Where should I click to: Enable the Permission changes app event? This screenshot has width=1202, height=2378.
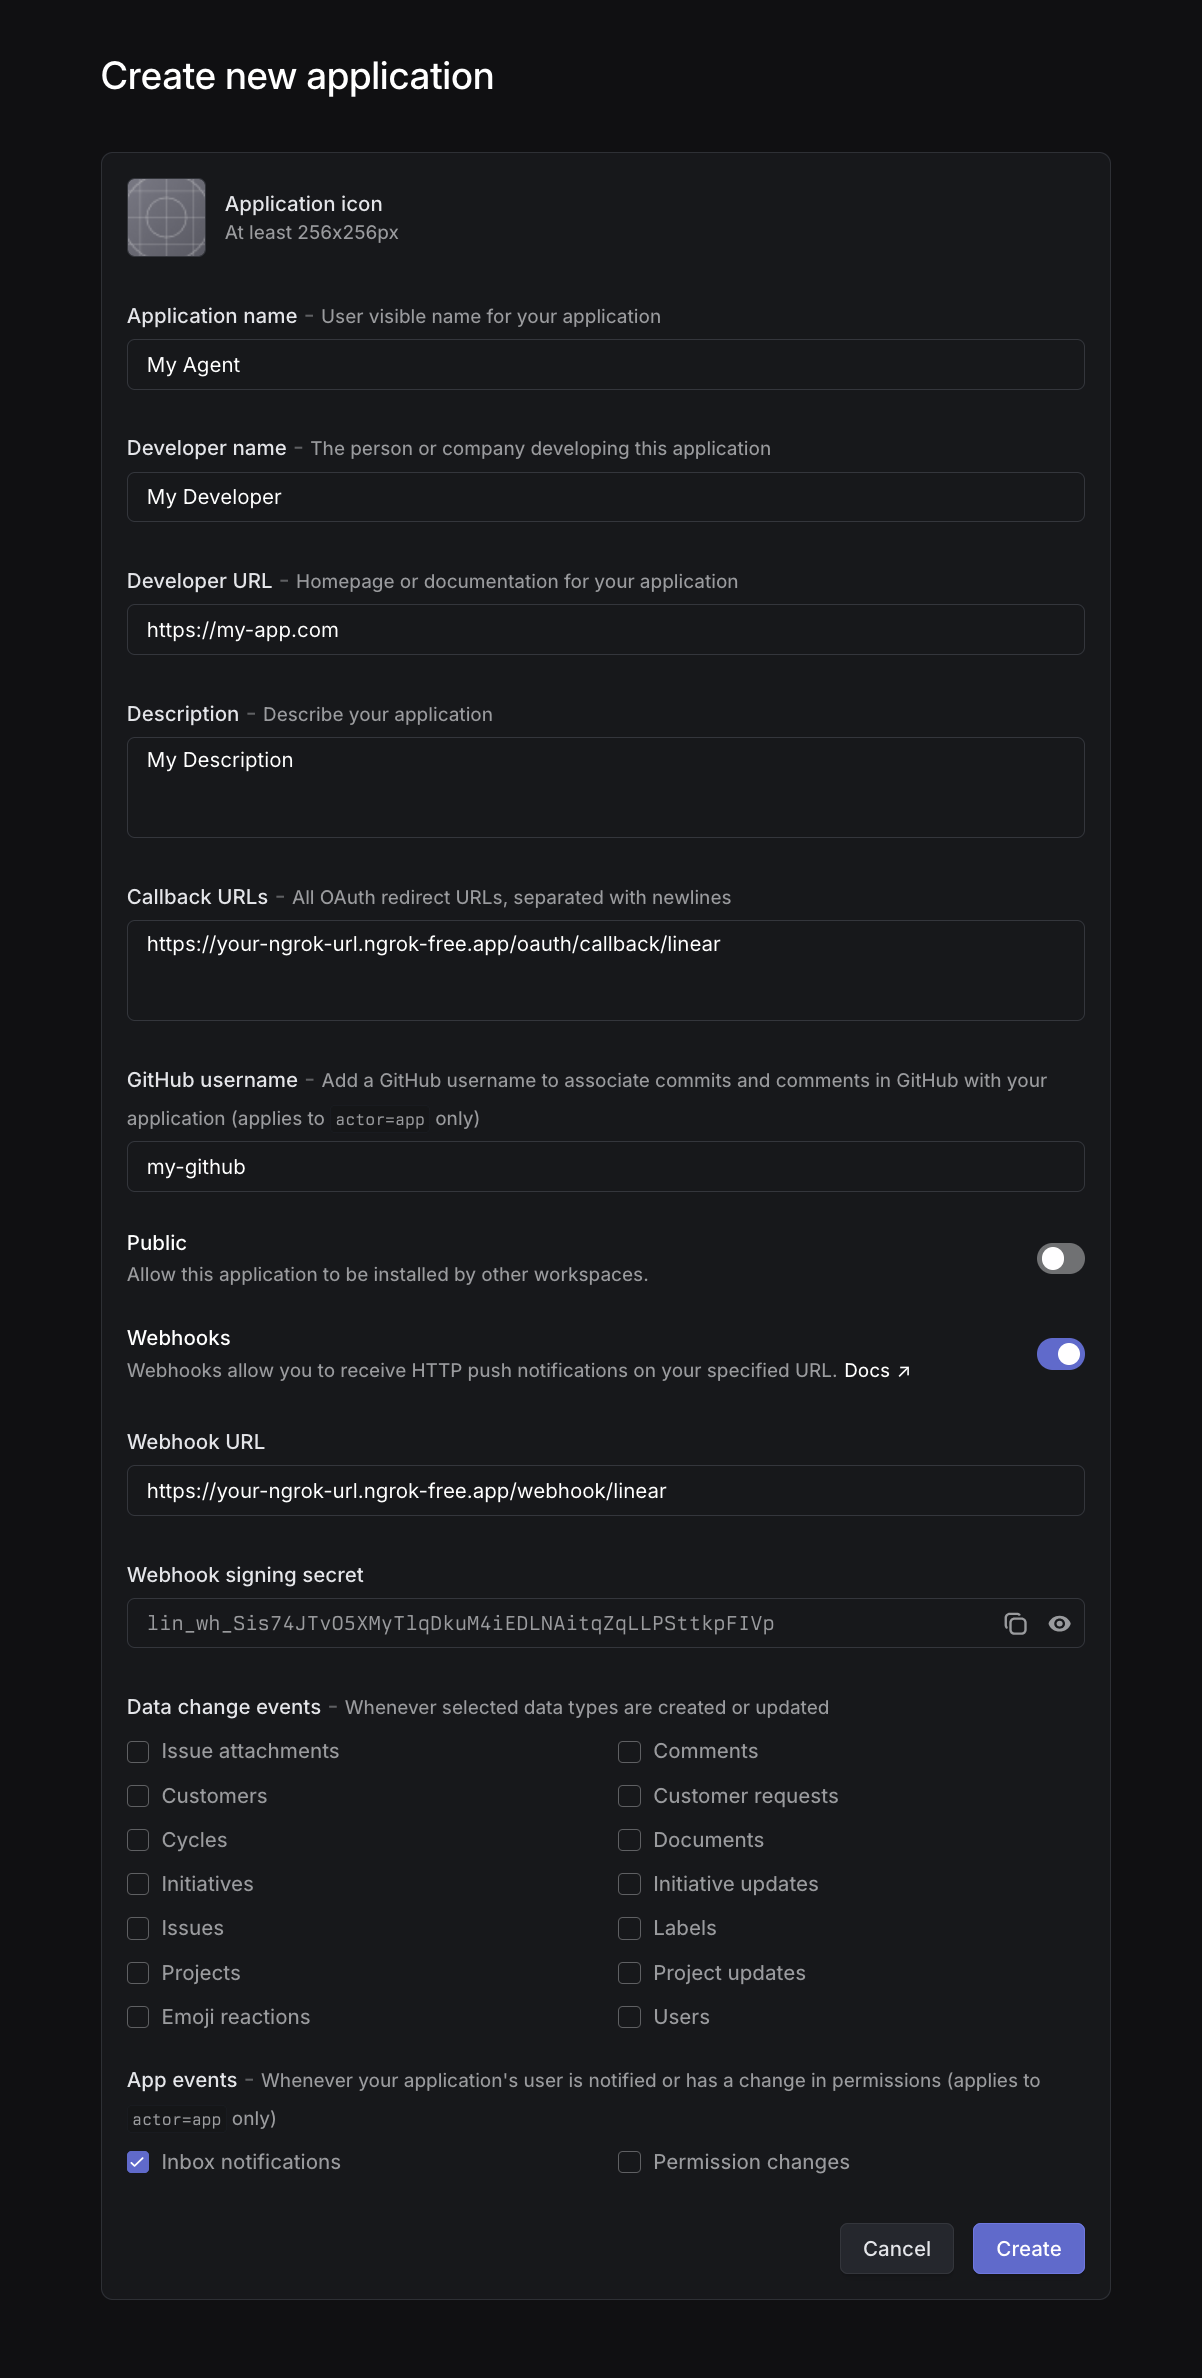pyautogui.click(x=629, y=2161)
